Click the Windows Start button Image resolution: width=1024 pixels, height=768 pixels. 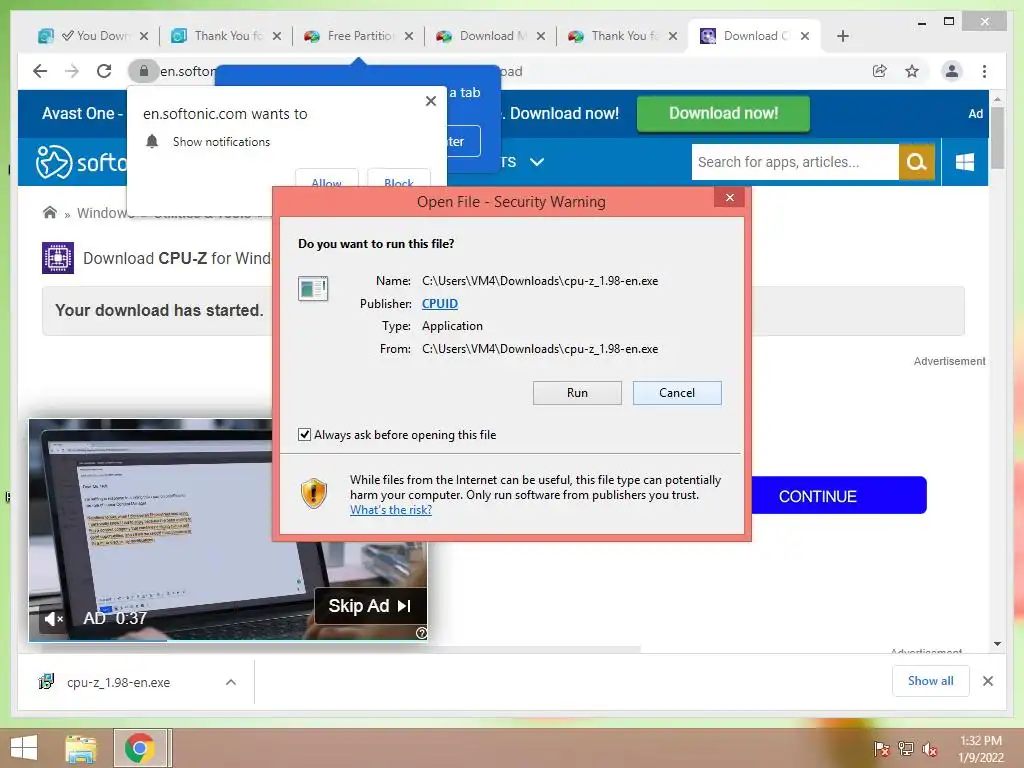pos(24,748)
